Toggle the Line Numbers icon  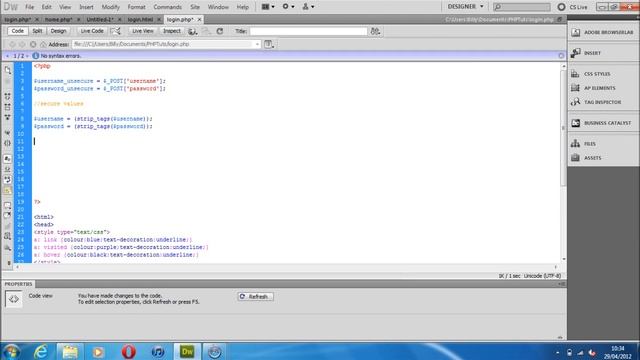click(7, 158)
